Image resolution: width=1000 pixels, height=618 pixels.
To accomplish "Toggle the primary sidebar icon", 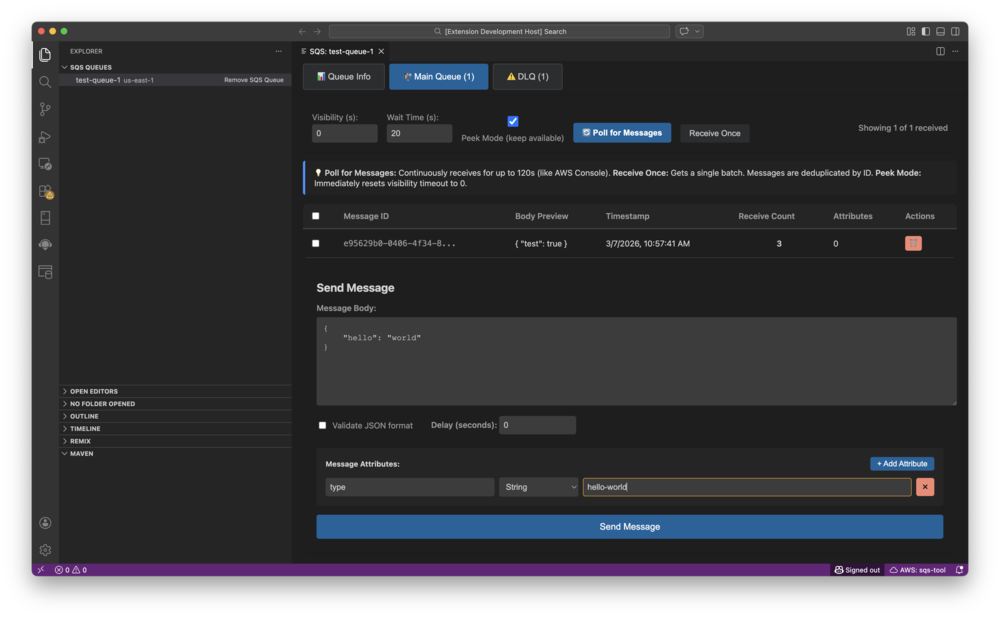I will point(925,31).
